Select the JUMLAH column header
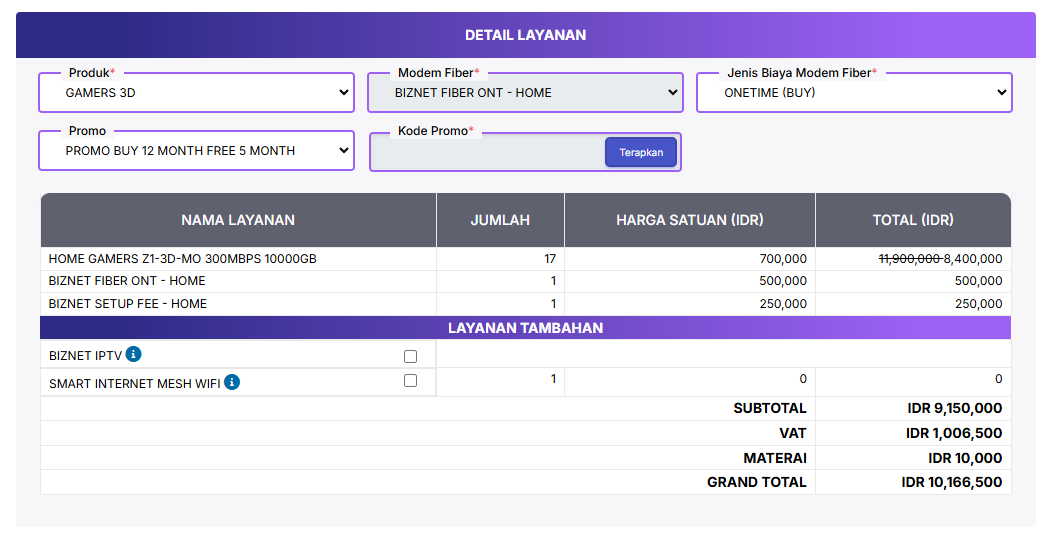The width and height of the screenshot is (1051, 542). click(x=500, y=220)
